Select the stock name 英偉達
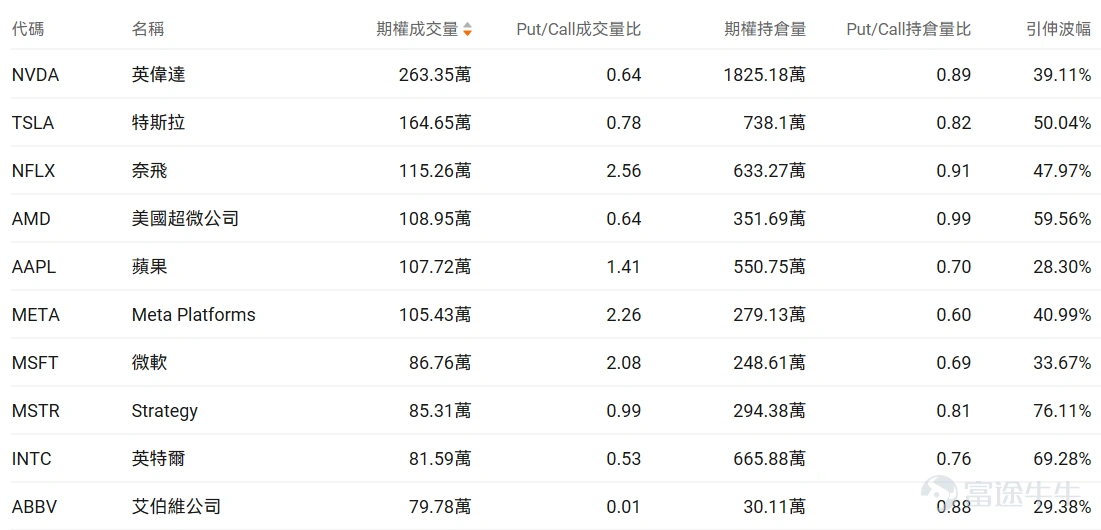This screenshot has height=530, width=1101. [x=159, y=74]
